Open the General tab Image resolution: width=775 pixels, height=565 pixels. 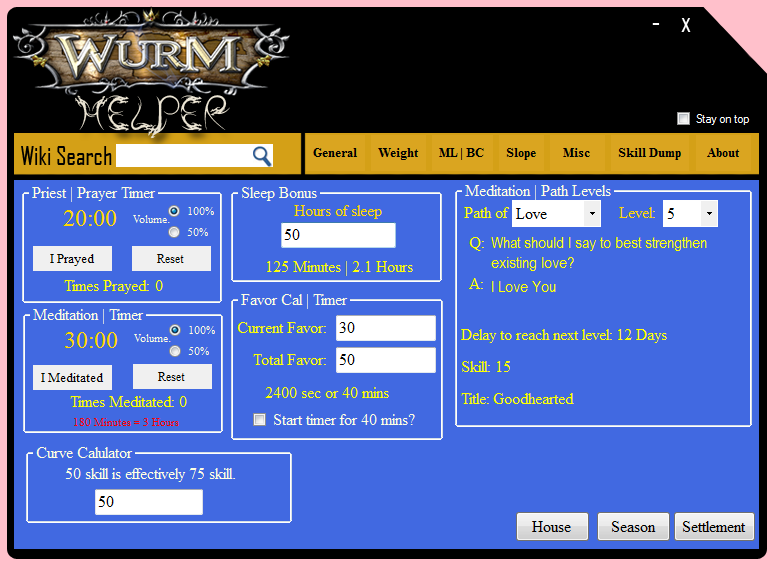click(335, 153)
